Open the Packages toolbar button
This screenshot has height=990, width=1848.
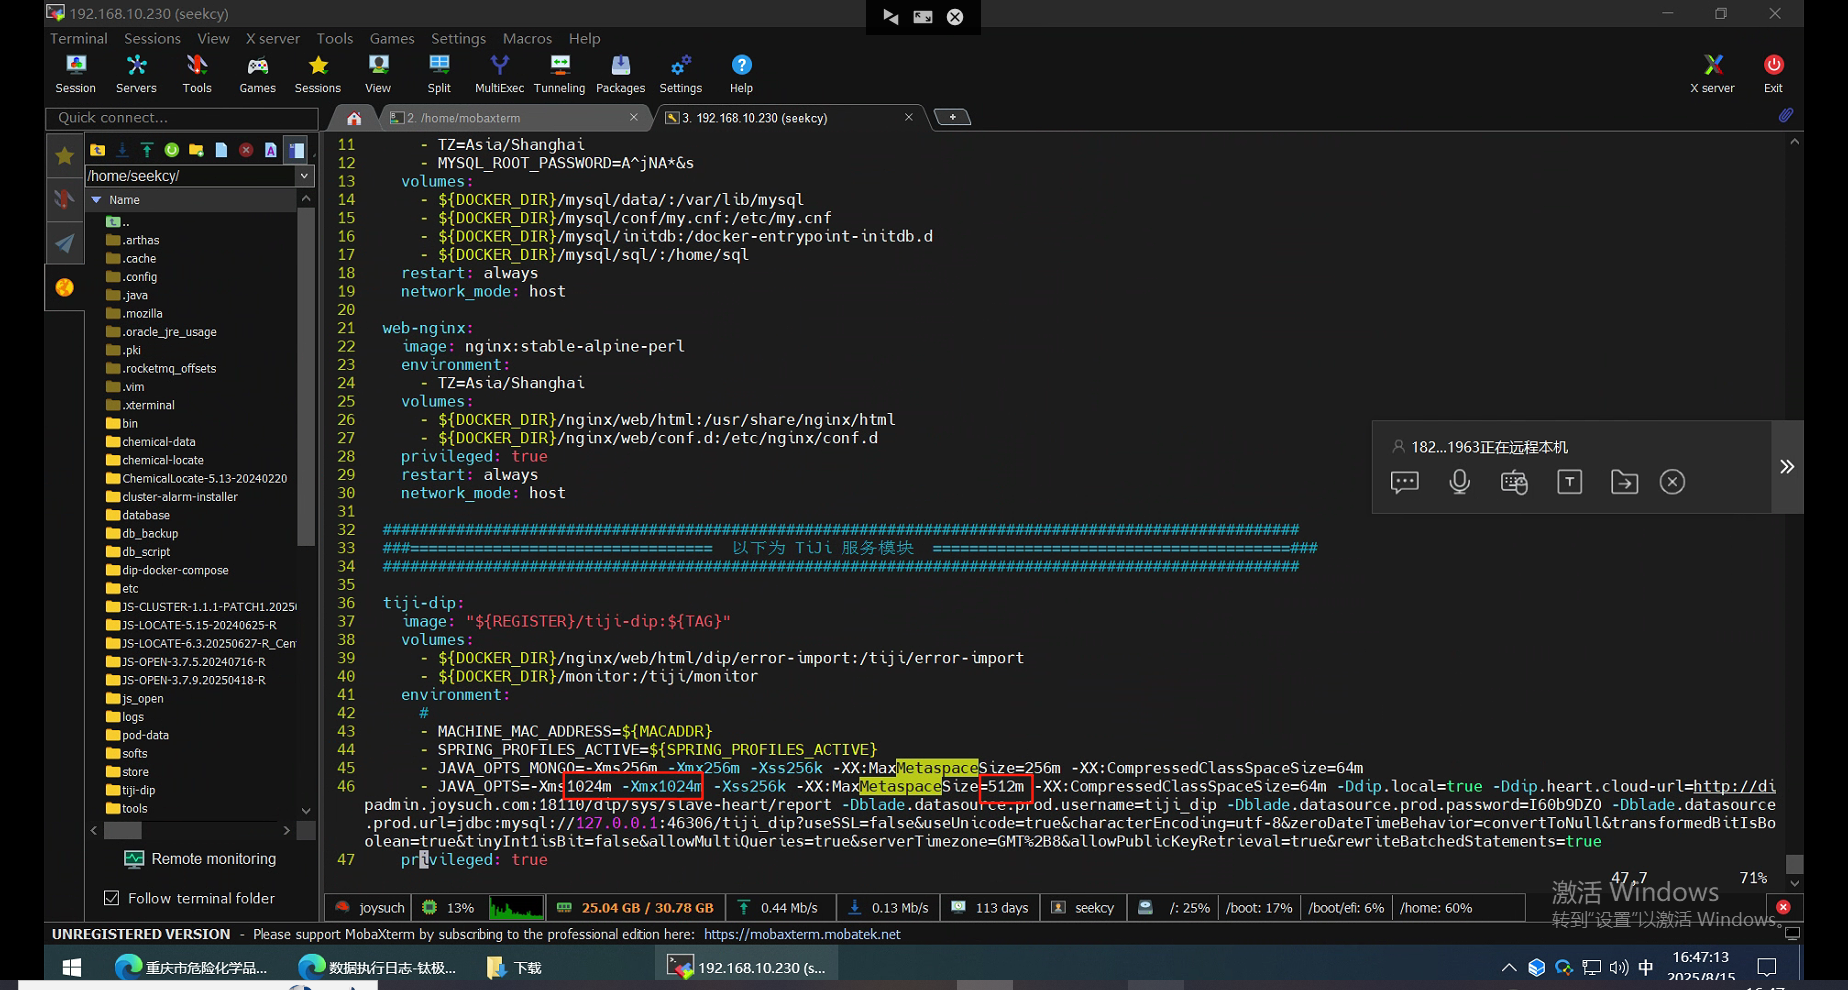click(x=621, y=74)
